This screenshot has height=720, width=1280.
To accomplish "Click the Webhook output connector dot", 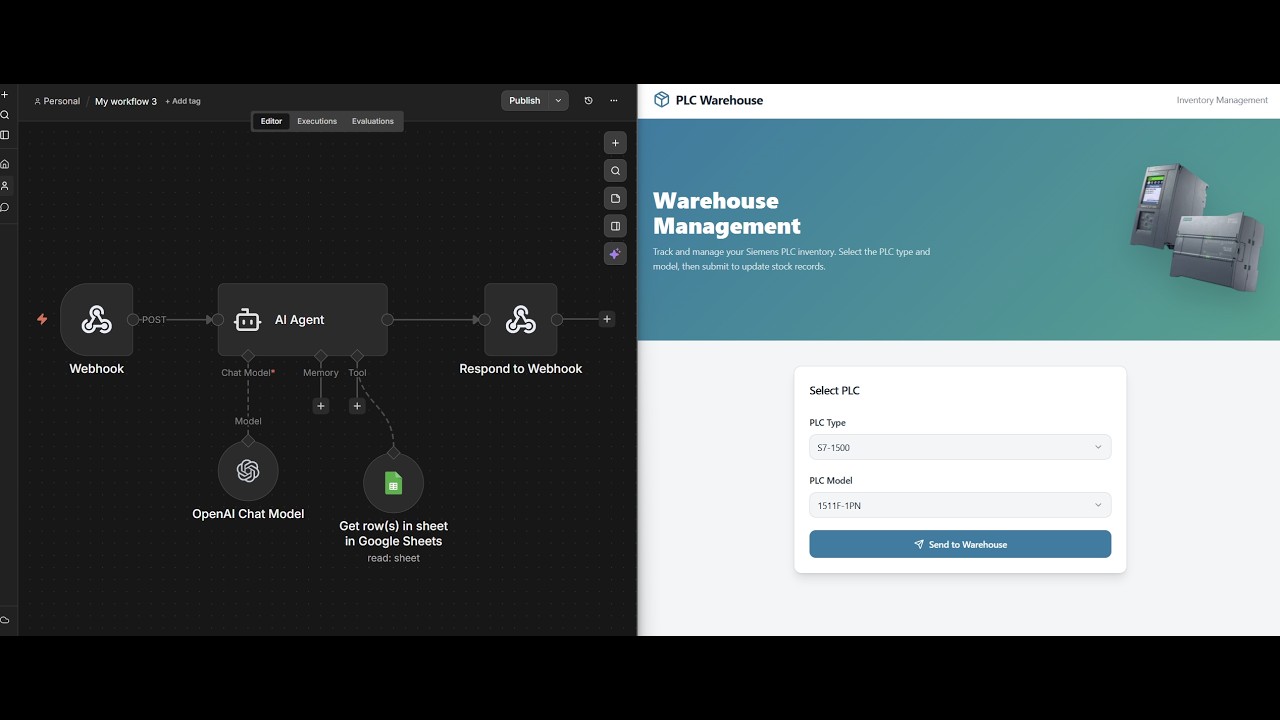I will [133, 320].
